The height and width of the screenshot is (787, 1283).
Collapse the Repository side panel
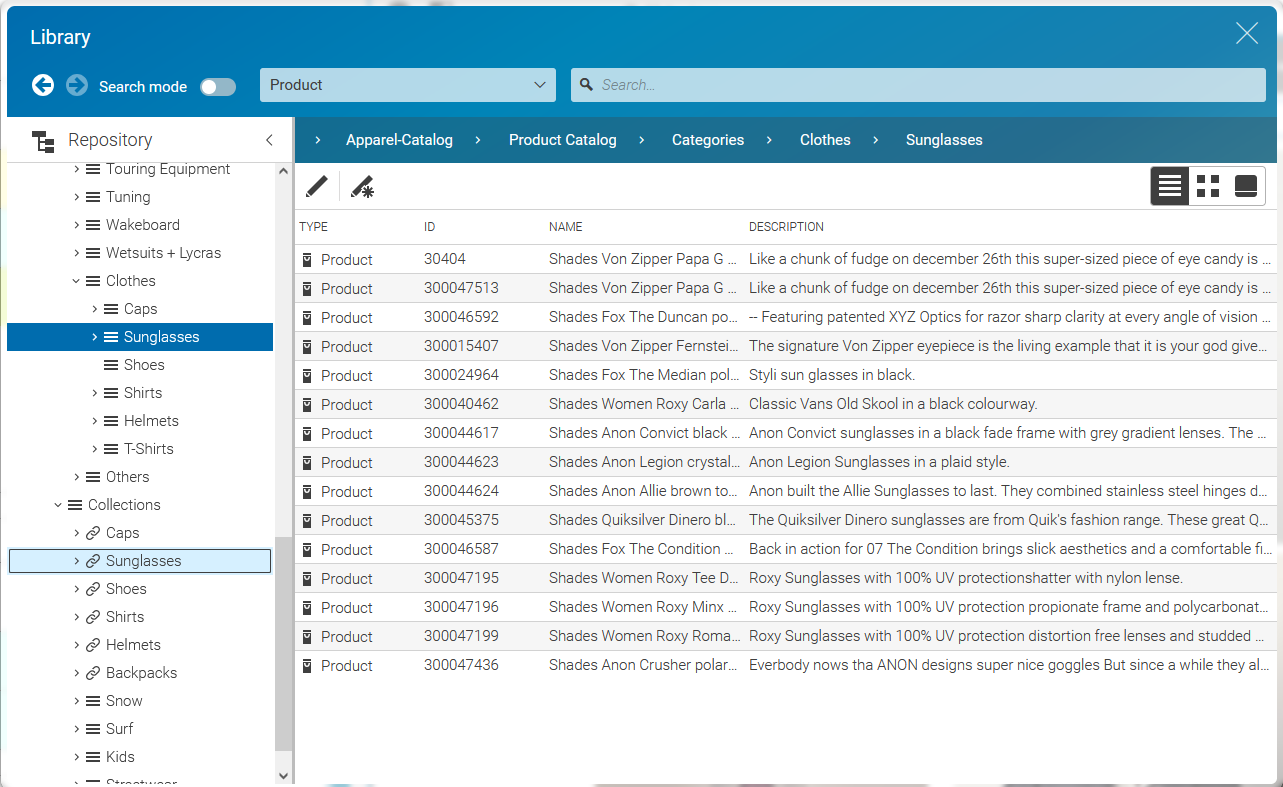click(x=269, y=141)
